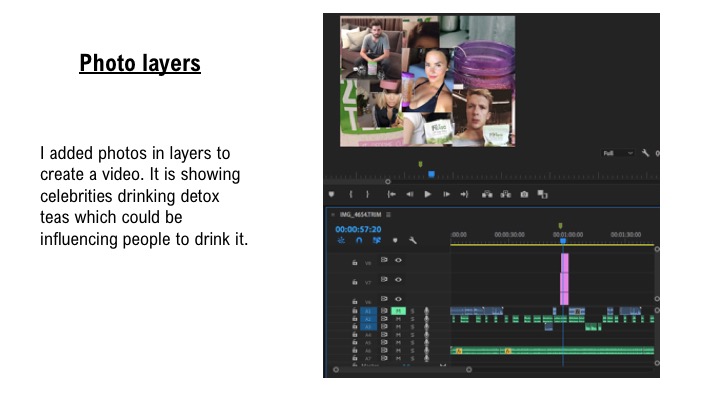Image resolution: width=720 pixels, height=405 pixels.
Task: Solo track A2 with the S button
Action: [411, 319]
